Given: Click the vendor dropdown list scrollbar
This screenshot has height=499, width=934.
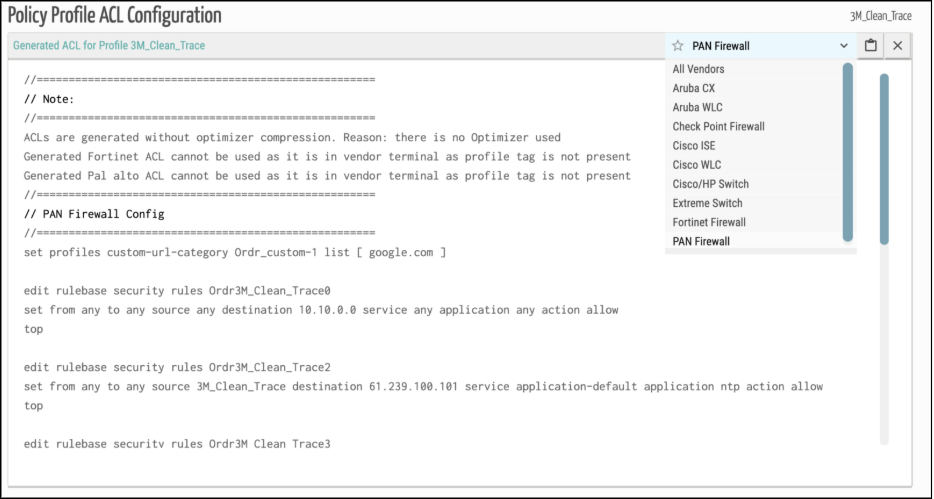Looking at the screenshot, I should click(x=848, y=150).
